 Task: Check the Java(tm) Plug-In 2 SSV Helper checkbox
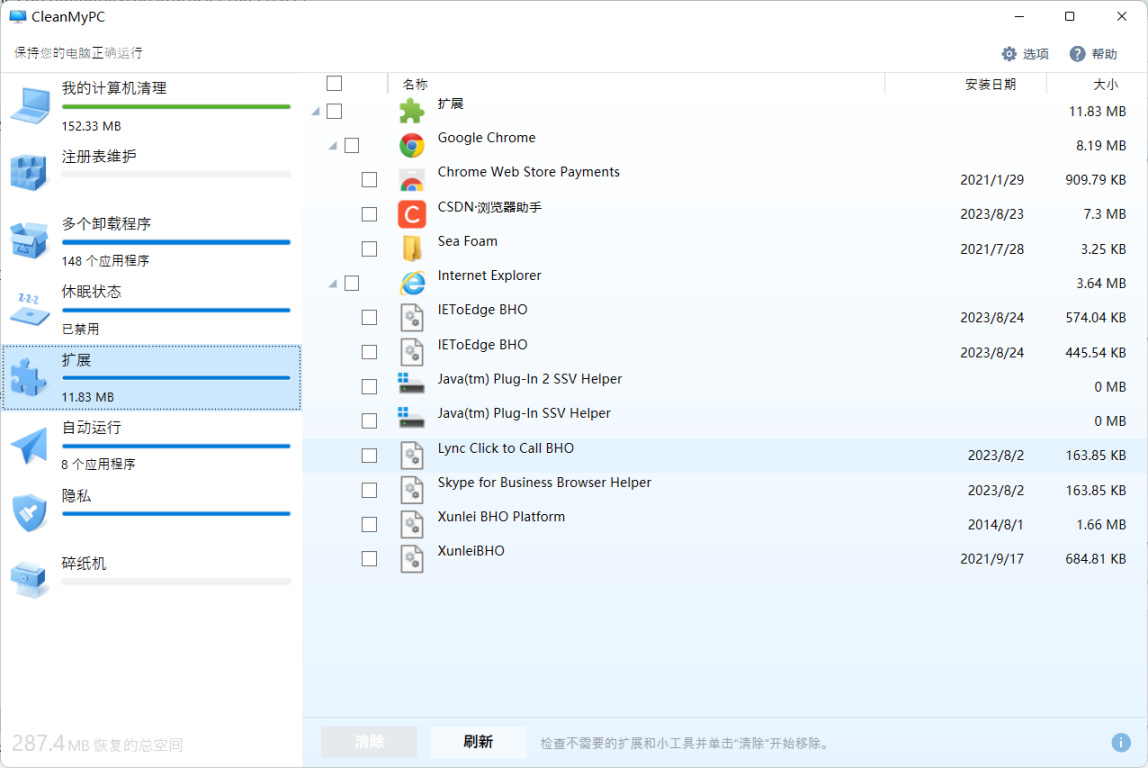pos(369,387)
